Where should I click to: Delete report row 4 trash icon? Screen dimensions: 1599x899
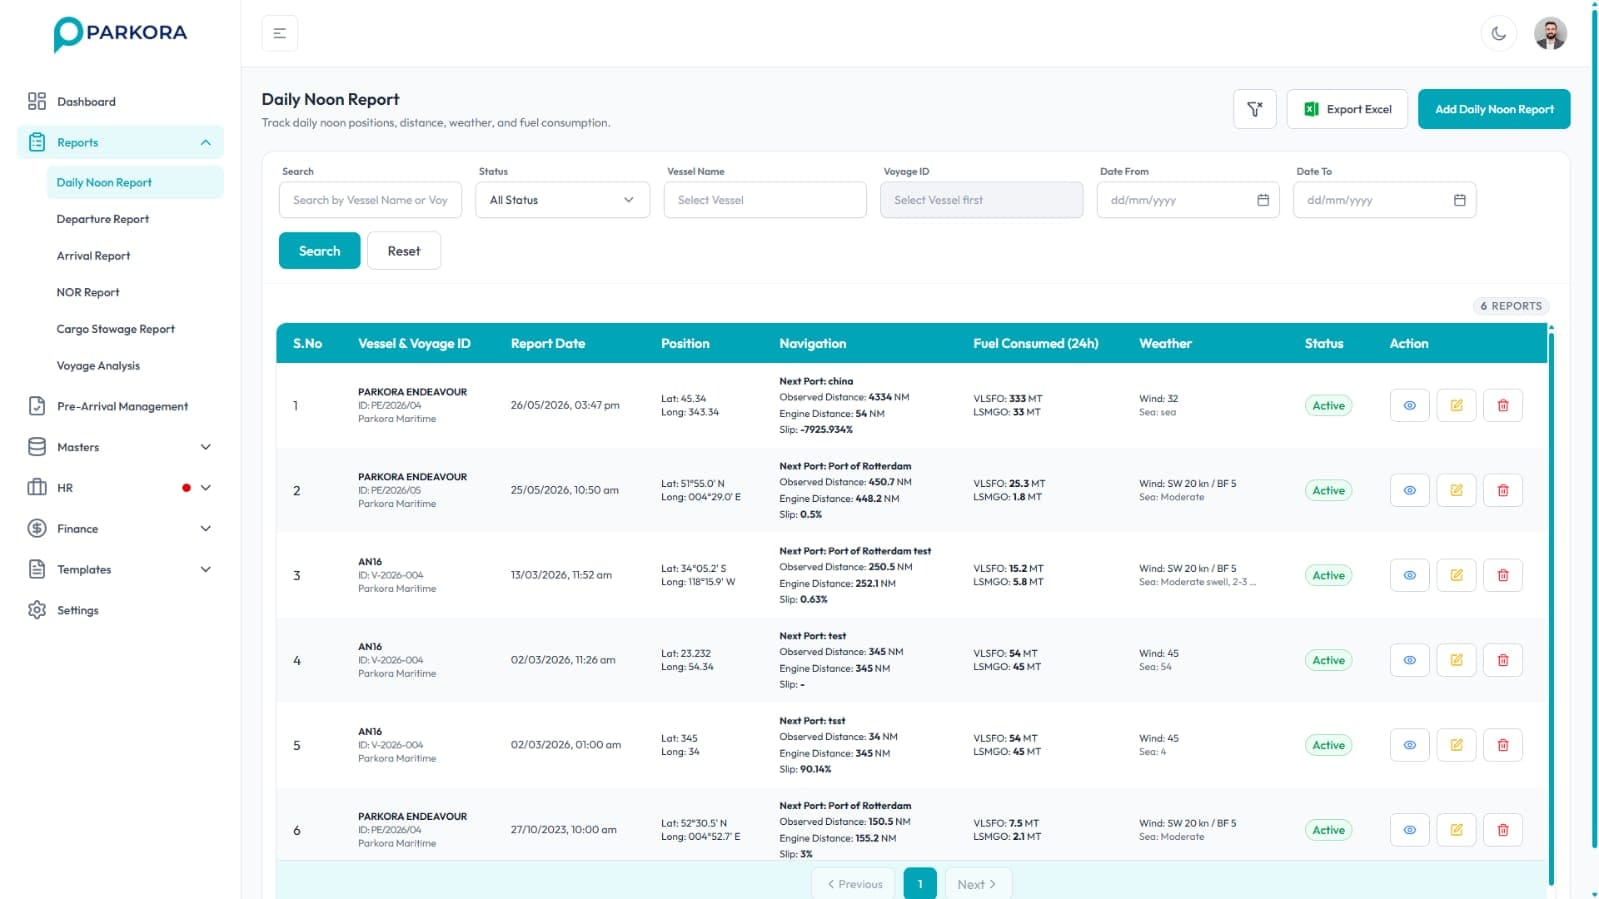coord(1502,660)
